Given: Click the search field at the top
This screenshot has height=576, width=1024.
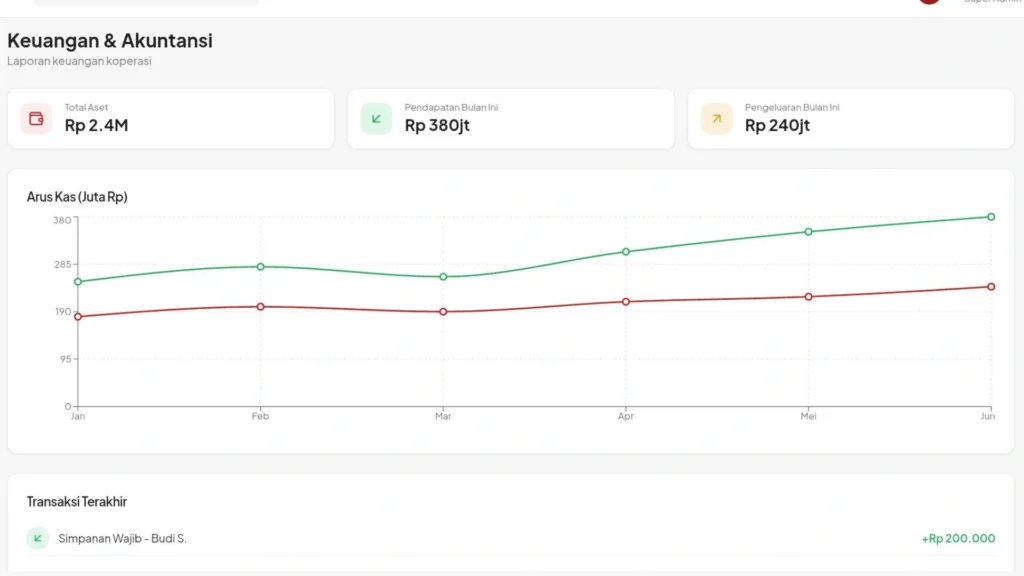Looking at the screenshot, I should [145, 3].
